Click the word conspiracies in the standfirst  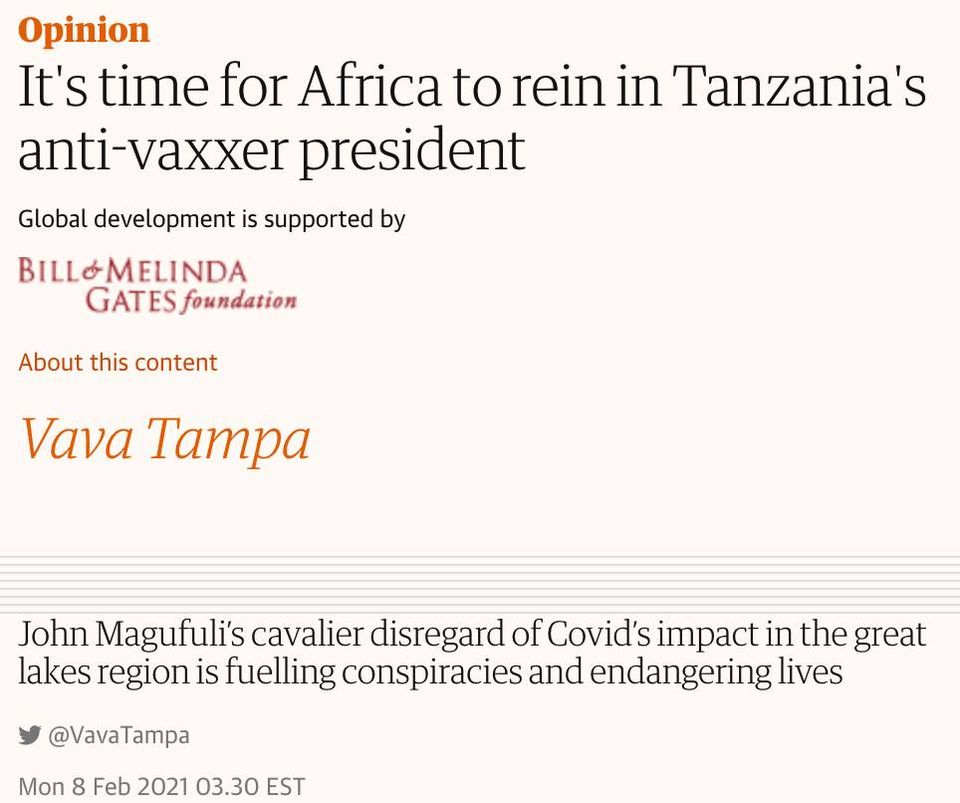point(431,672)
